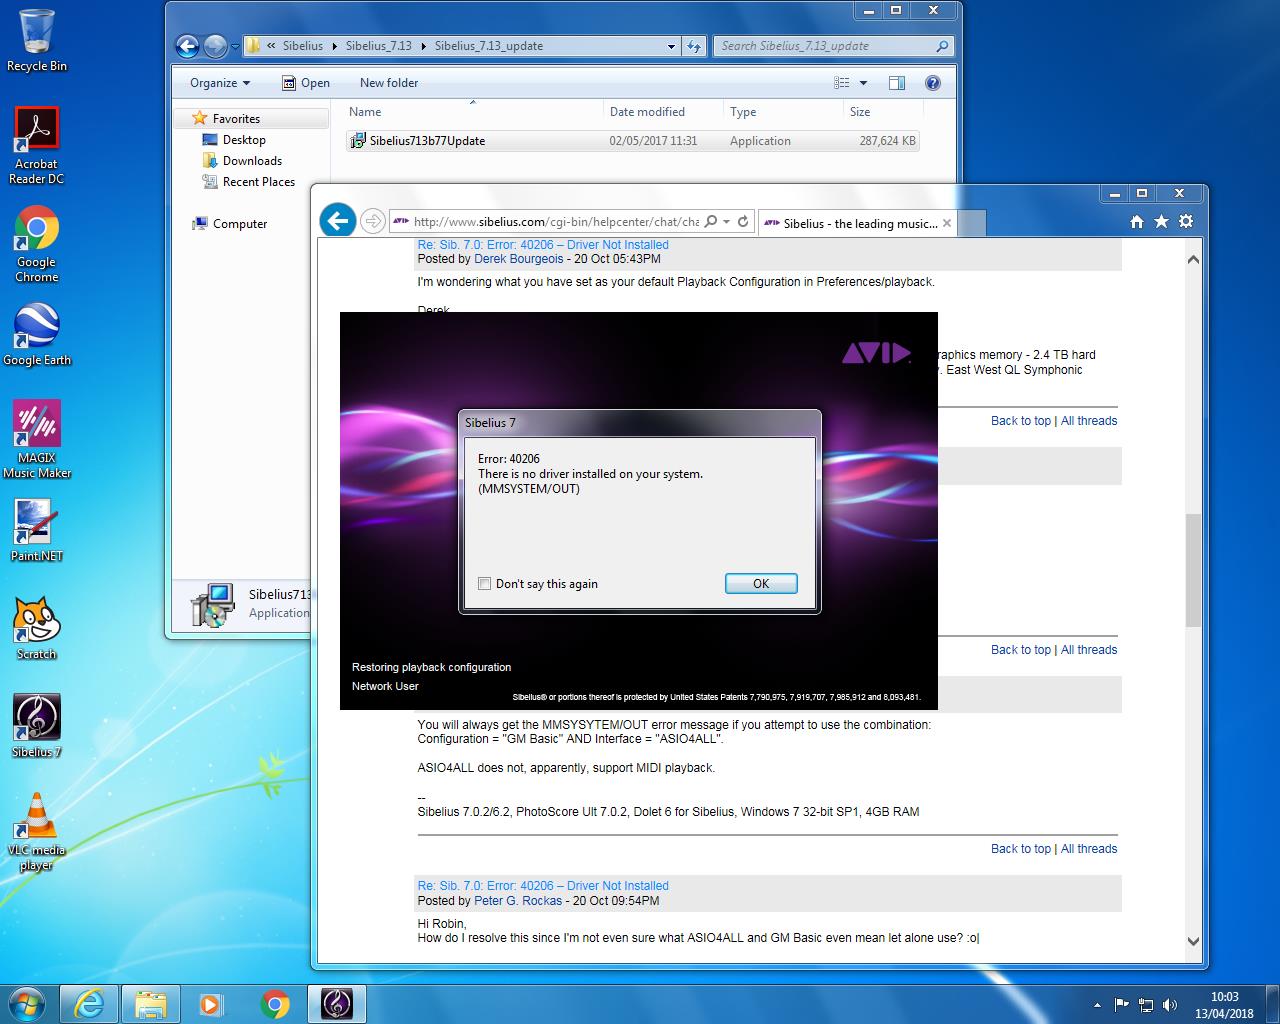Open Internet Explorer from taskbar
The width and height of the screenshot is (1280, 1024).
(x=89, y=1004)
